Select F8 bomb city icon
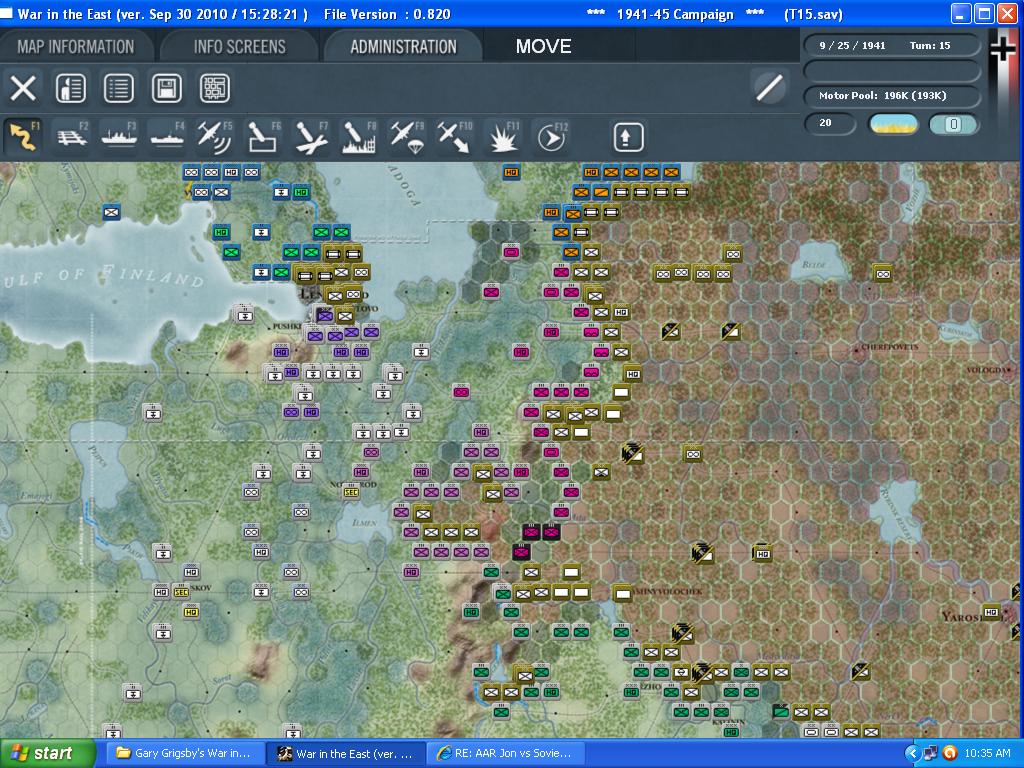The width and height of the screenshot is (1024, 768). pos(359,137)
